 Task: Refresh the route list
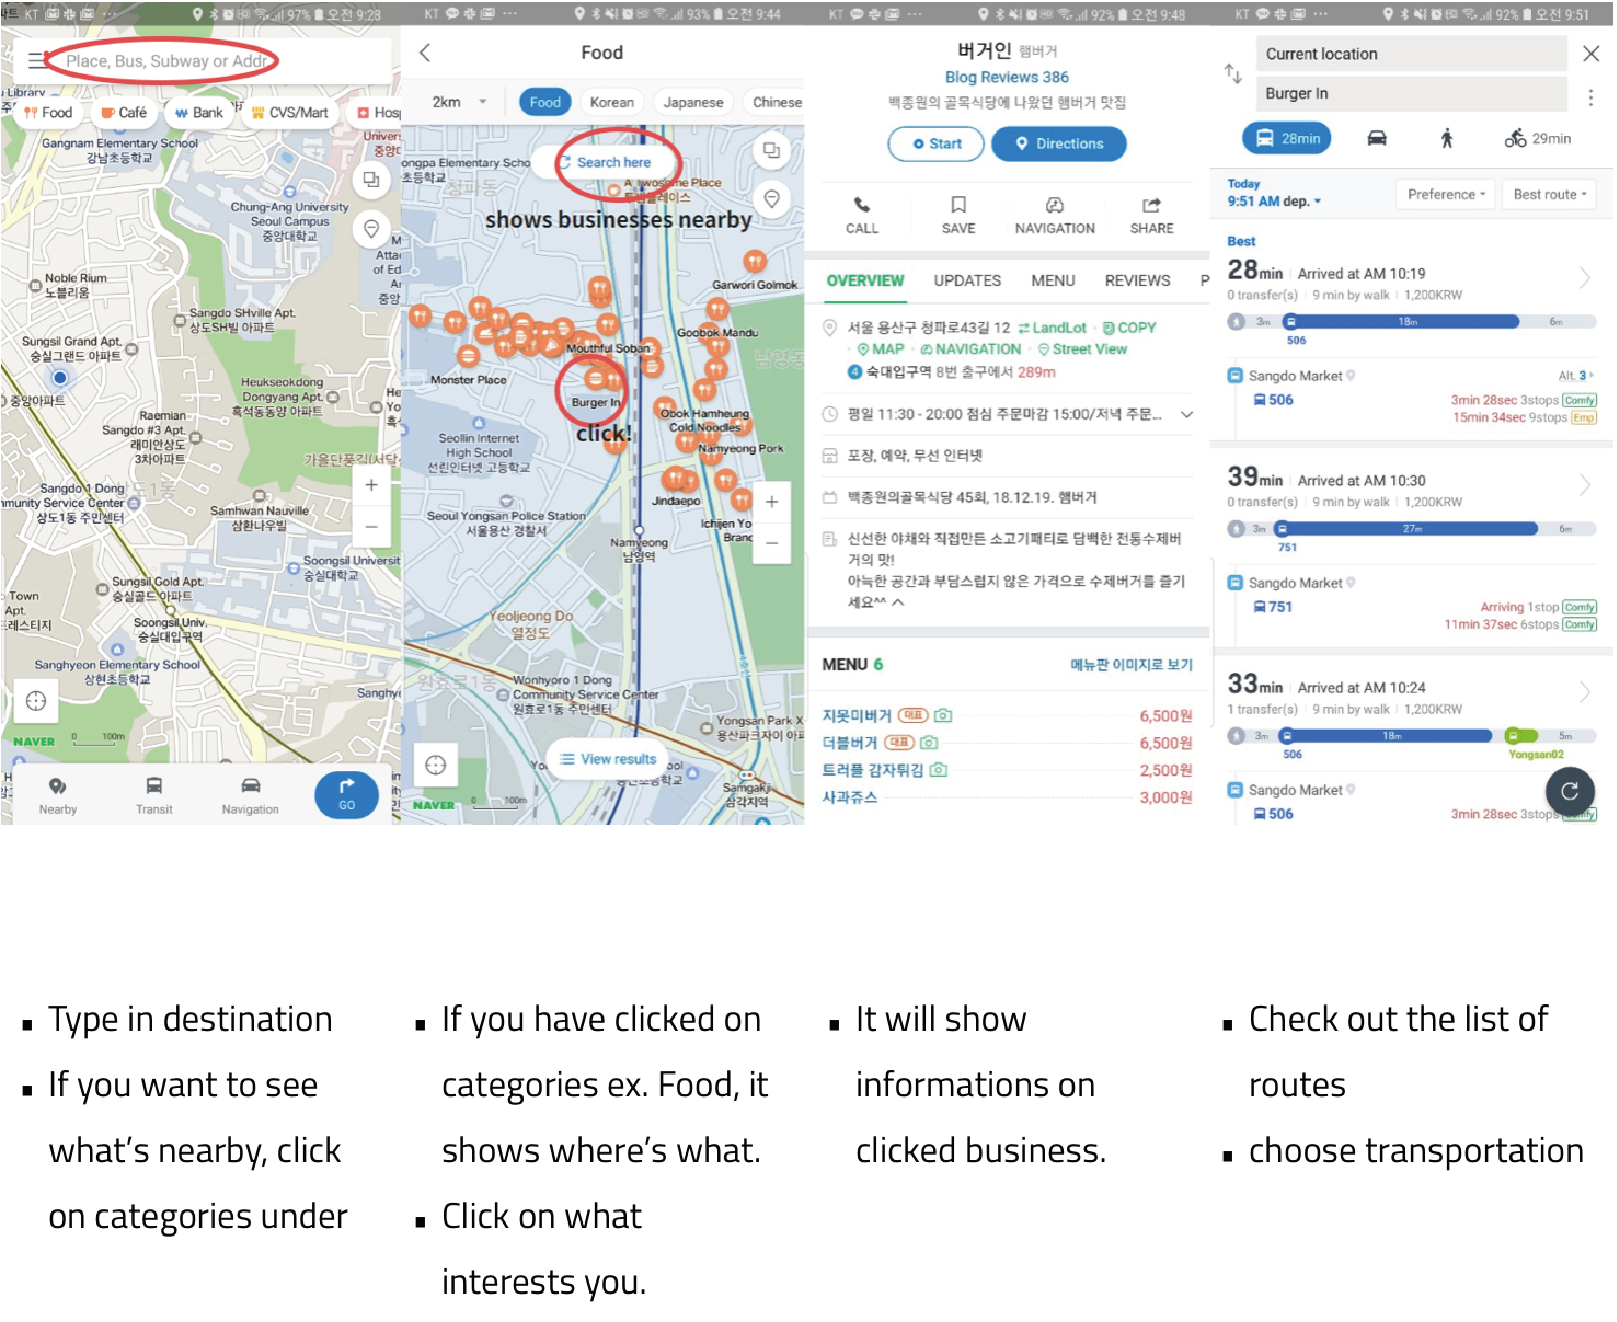(1570, 791)
